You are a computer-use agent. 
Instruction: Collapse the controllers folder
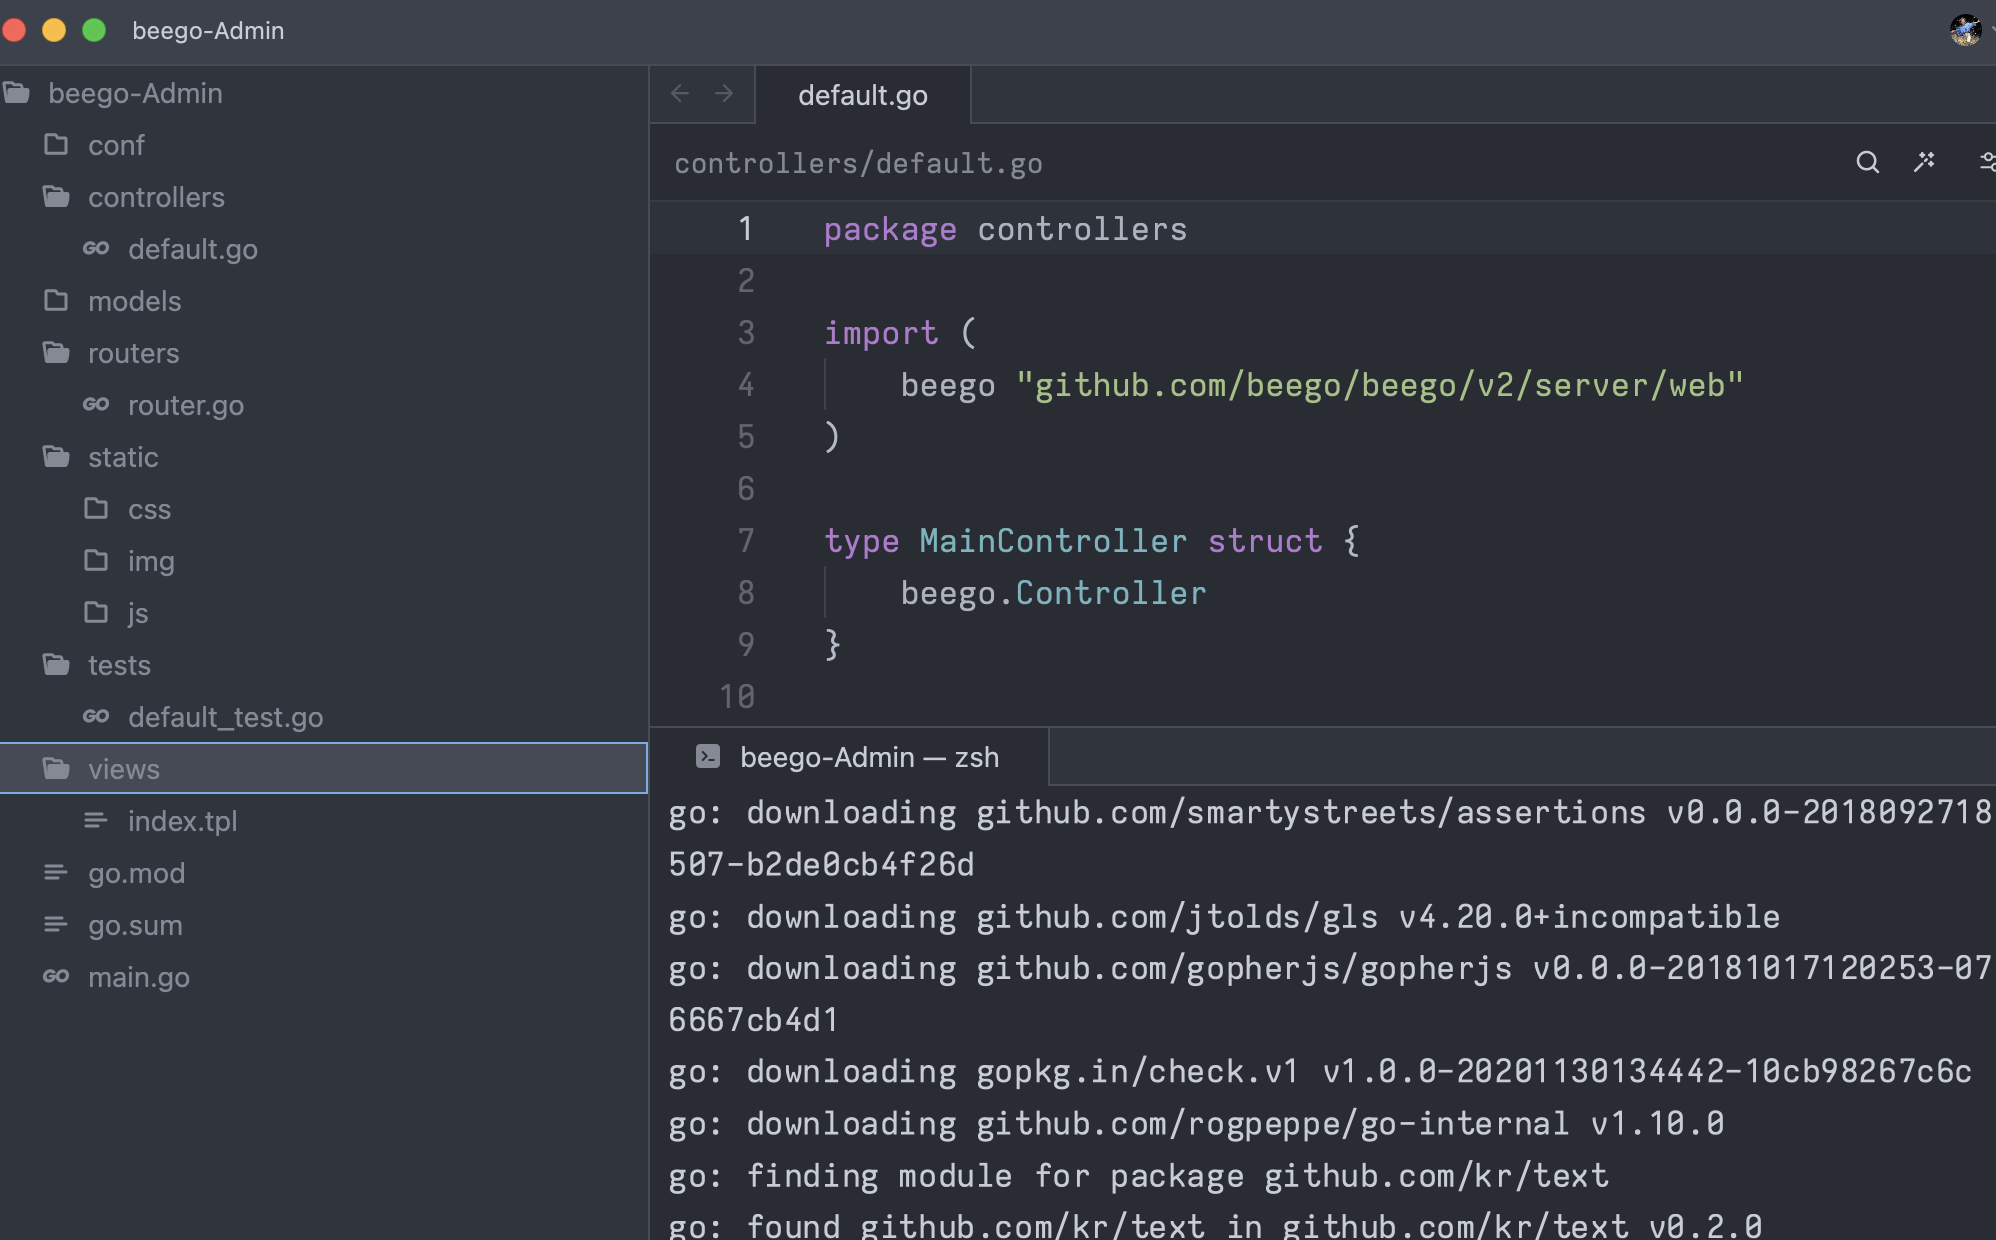click(x=156, y=197)
